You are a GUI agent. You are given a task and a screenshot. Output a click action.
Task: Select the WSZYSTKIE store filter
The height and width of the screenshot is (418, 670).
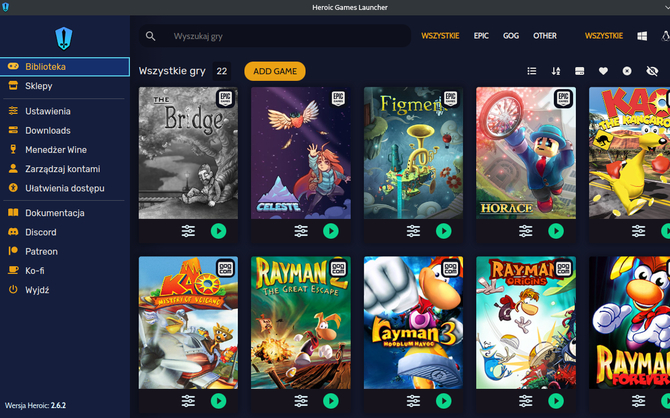click(440, 36)
